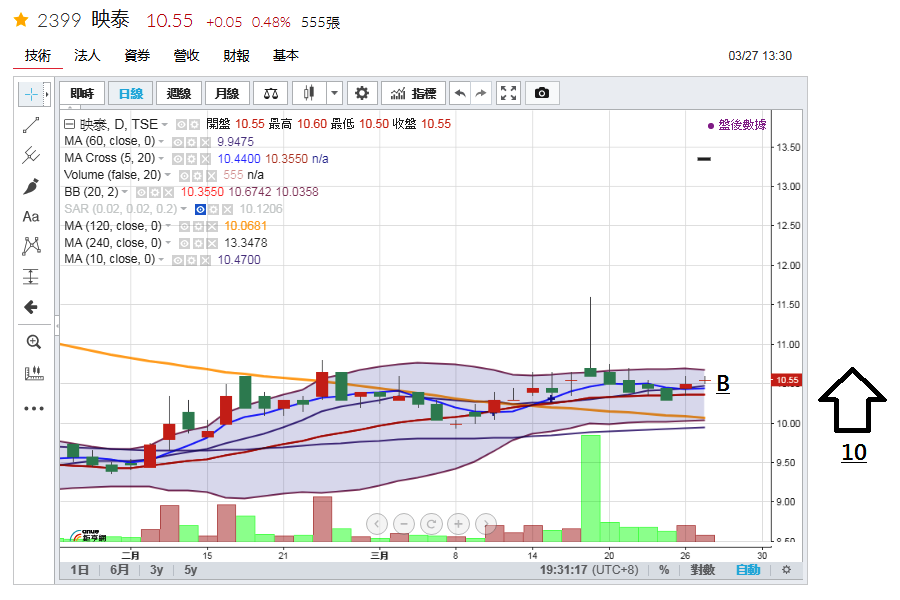Pick the trend line drawing tool
The width and height of the screenshot is (900, 600).
pyautogui.click(x=31, y=125)
